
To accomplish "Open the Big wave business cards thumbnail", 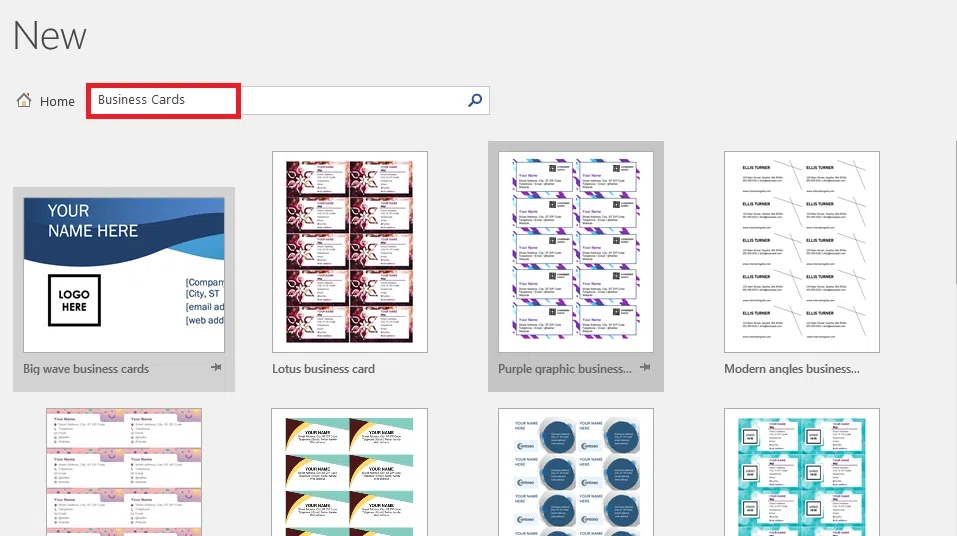I will pyautogui.click(x=124, y=275).
